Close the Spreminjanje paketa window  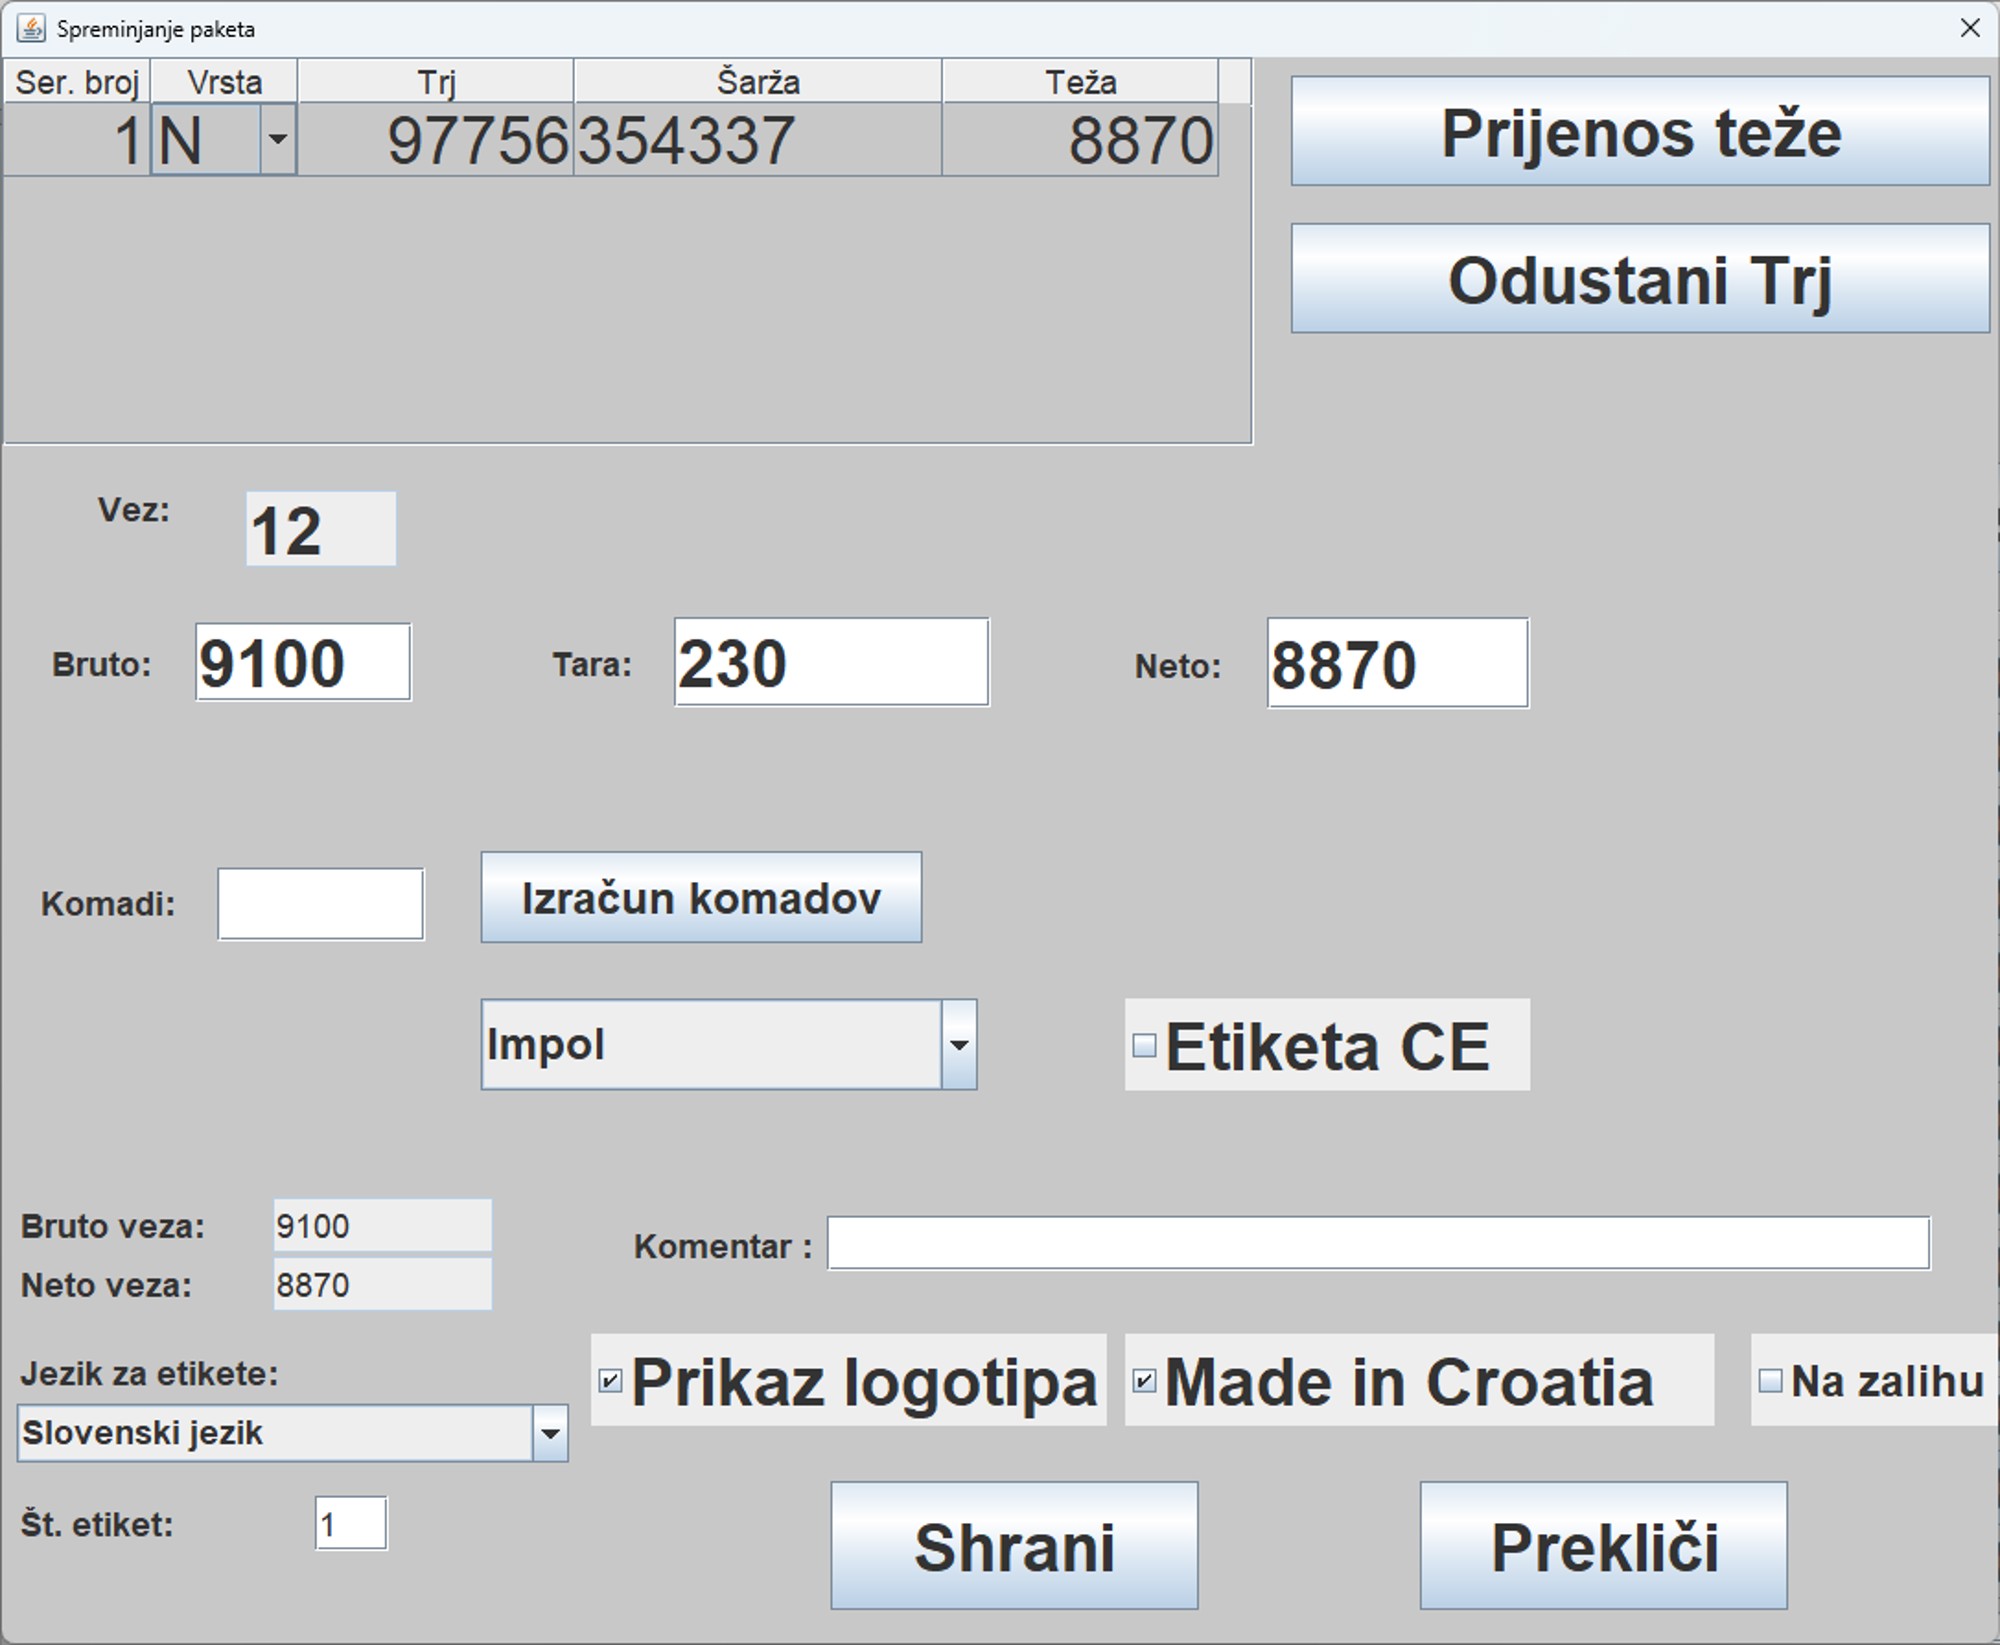click(1969, 28)
